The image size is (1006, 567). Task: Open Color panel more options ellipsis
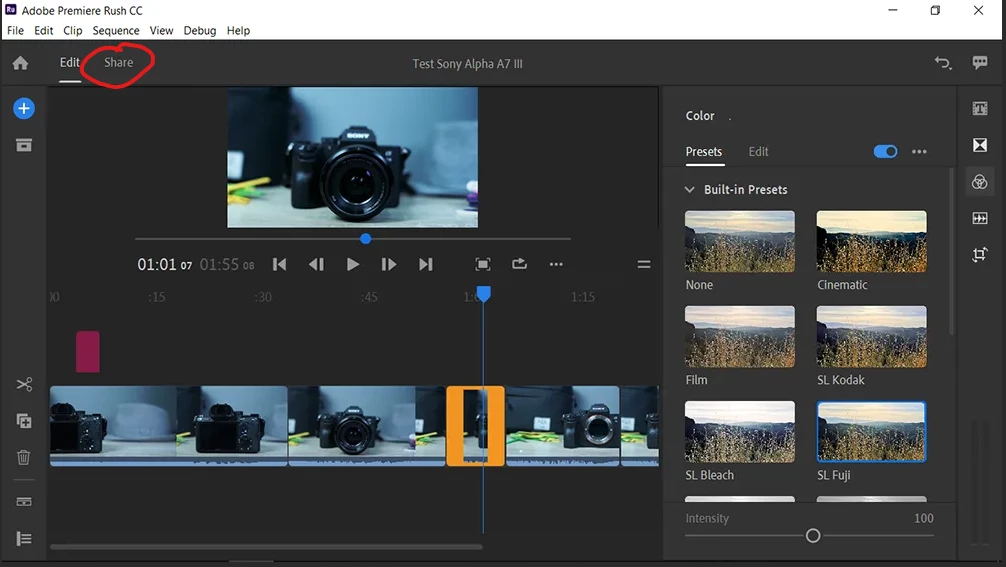919,152
